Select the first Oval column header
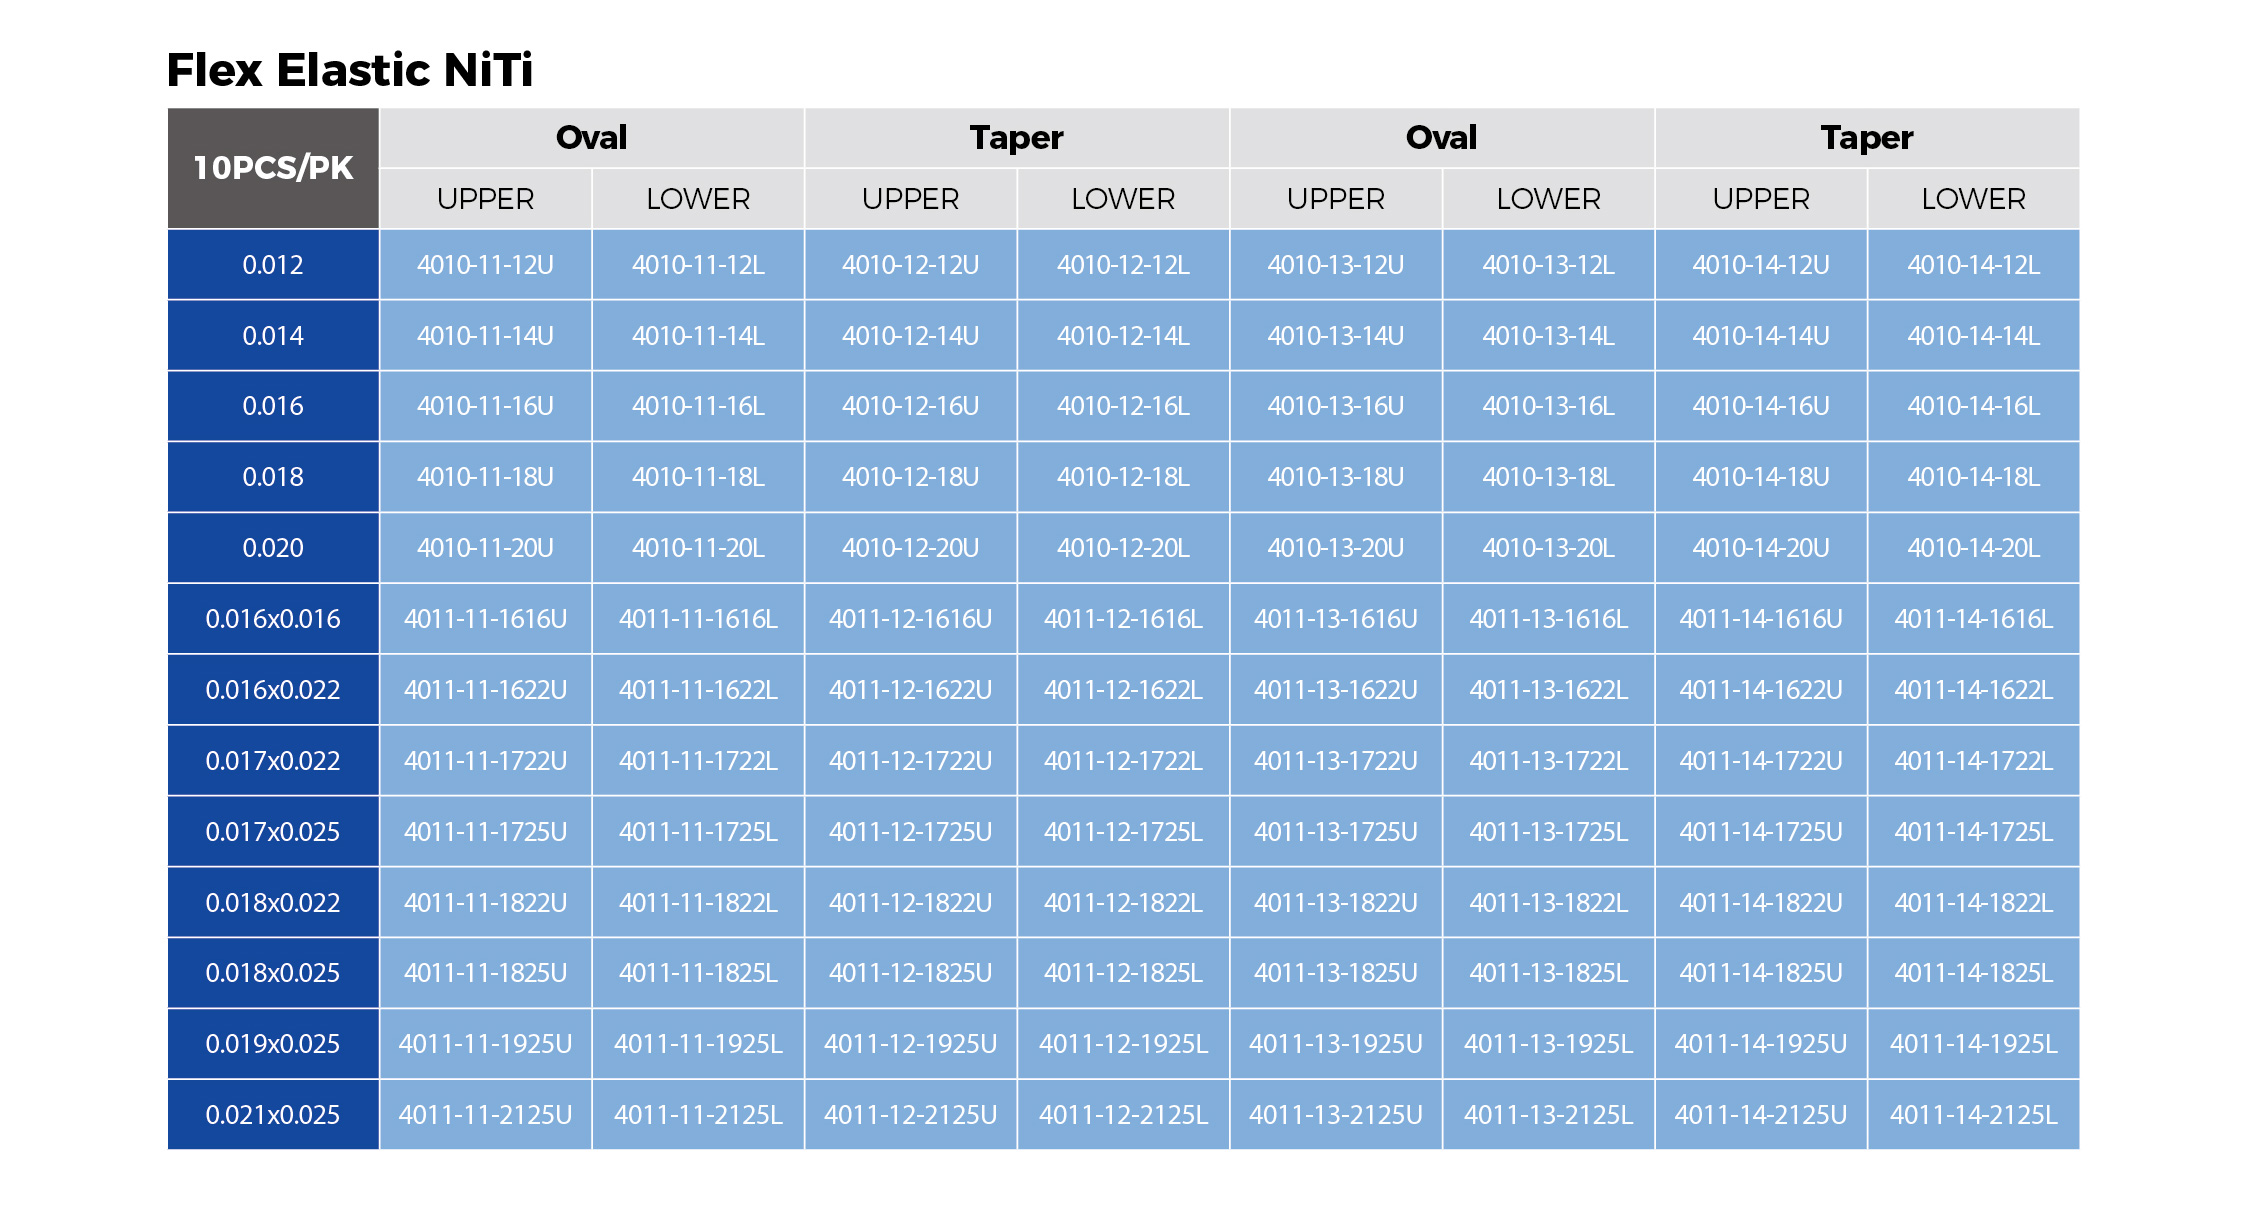Screen dimensions: 2247x1227 coord(592,137)
